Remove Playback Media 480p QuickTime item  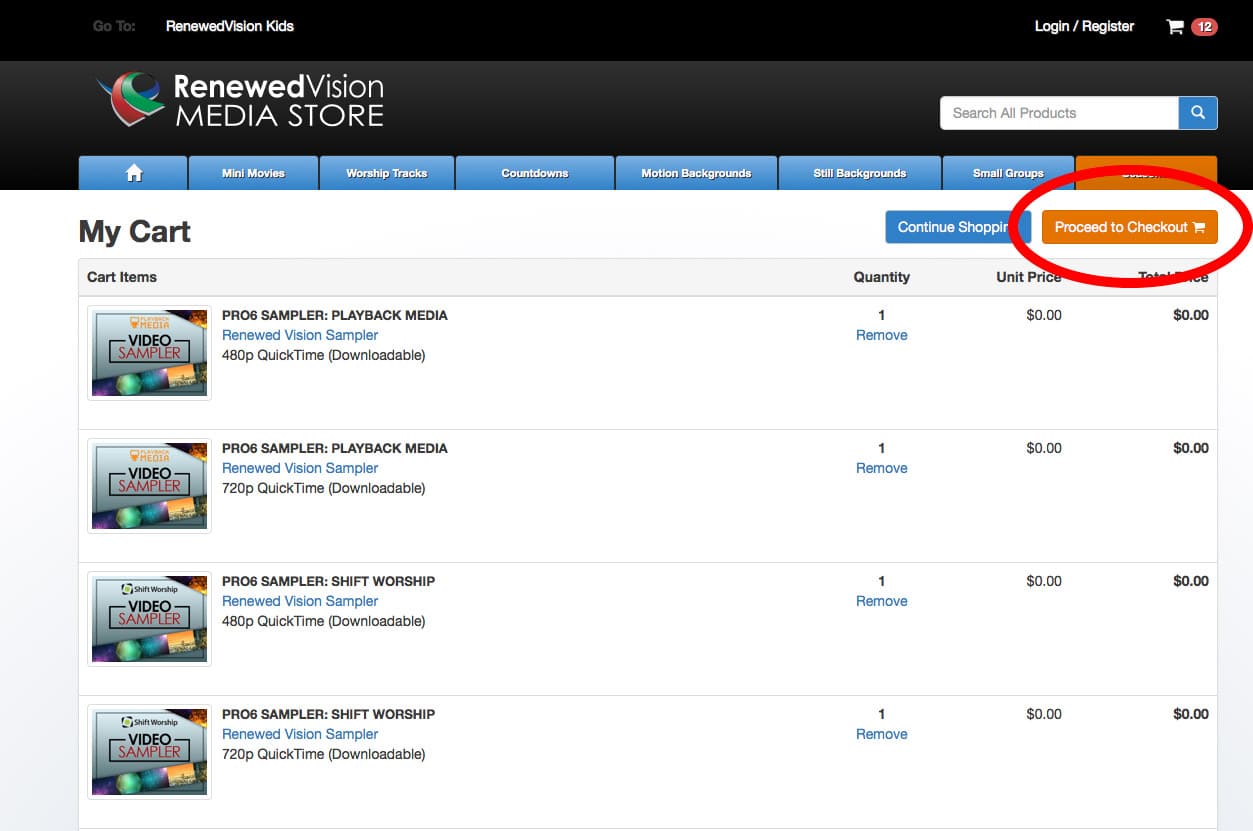coord(882,335)
